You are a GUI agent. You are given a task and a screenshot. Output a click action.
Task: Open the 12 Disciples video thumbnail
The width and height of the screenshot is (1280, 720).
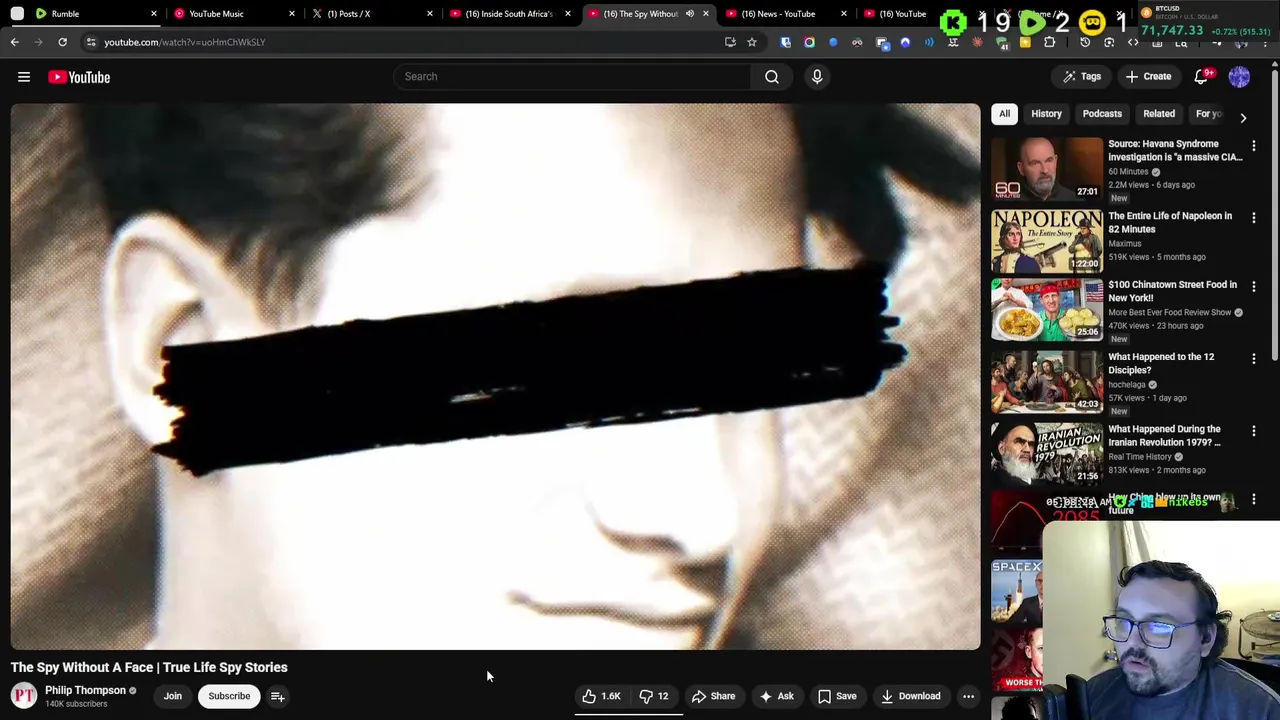[1047, 382]
